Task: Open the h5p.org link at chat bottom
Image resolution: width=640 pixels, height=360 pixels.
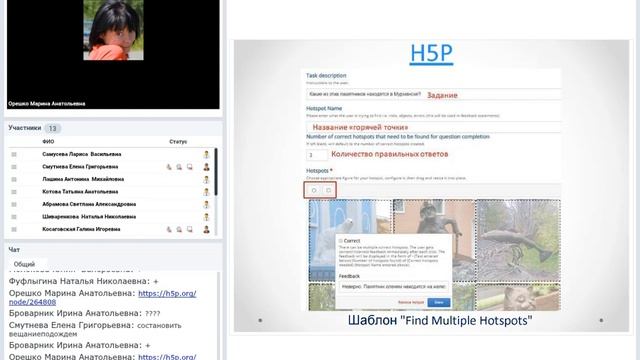Action: pyautogui.click(x=167, y=357)
